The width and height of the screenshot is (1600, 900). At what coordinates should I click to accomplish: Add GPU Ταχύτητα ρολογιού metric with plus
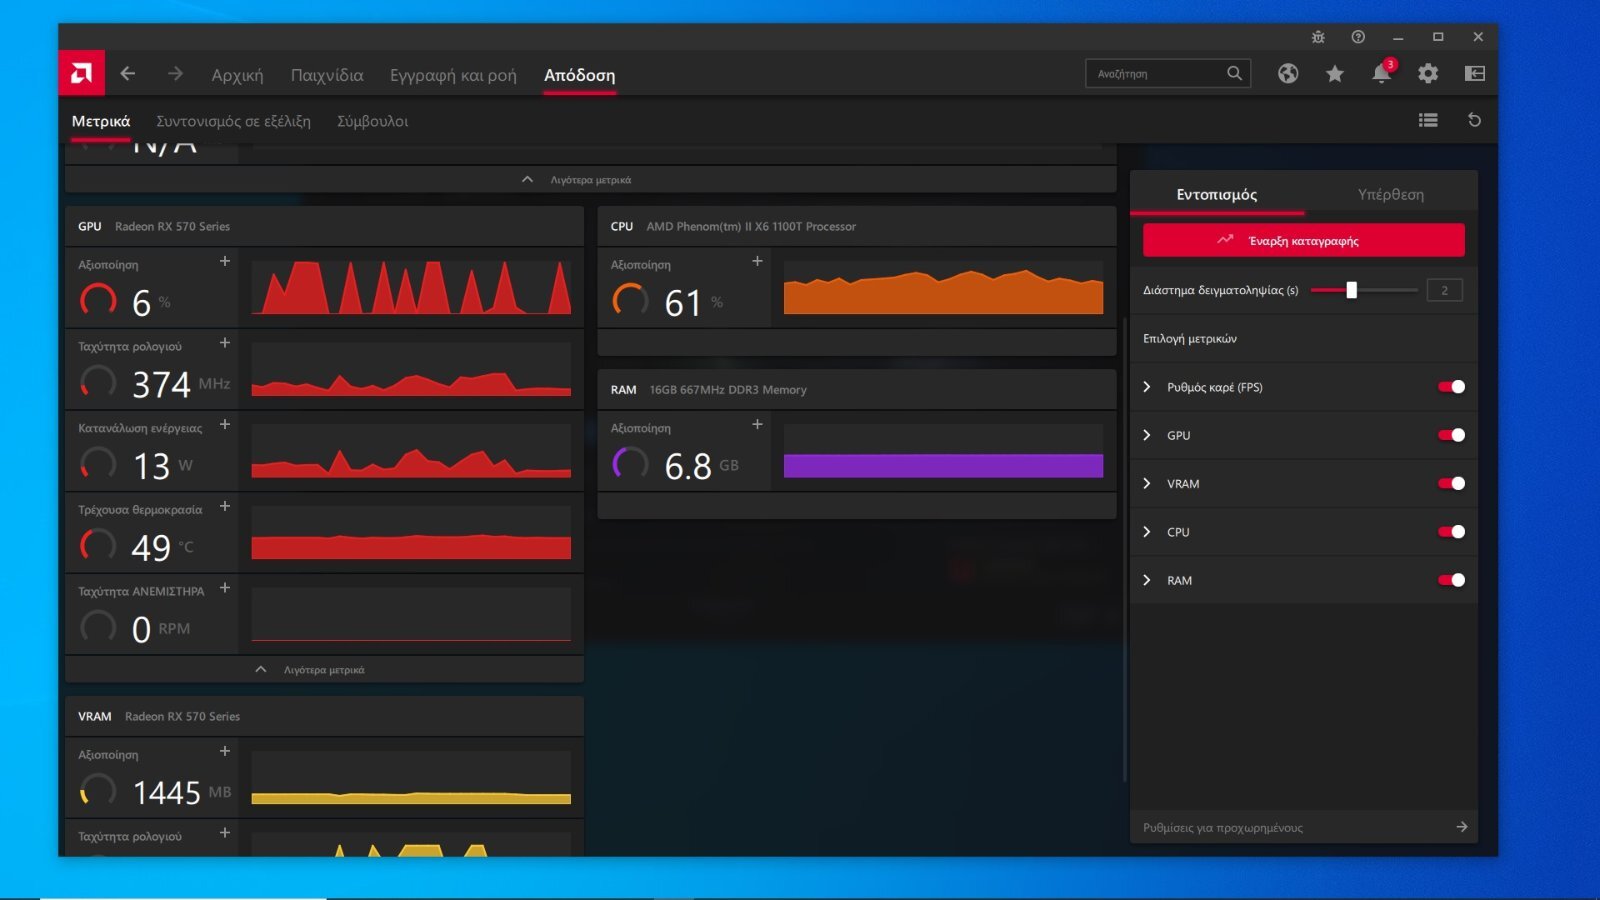[225, 343]
